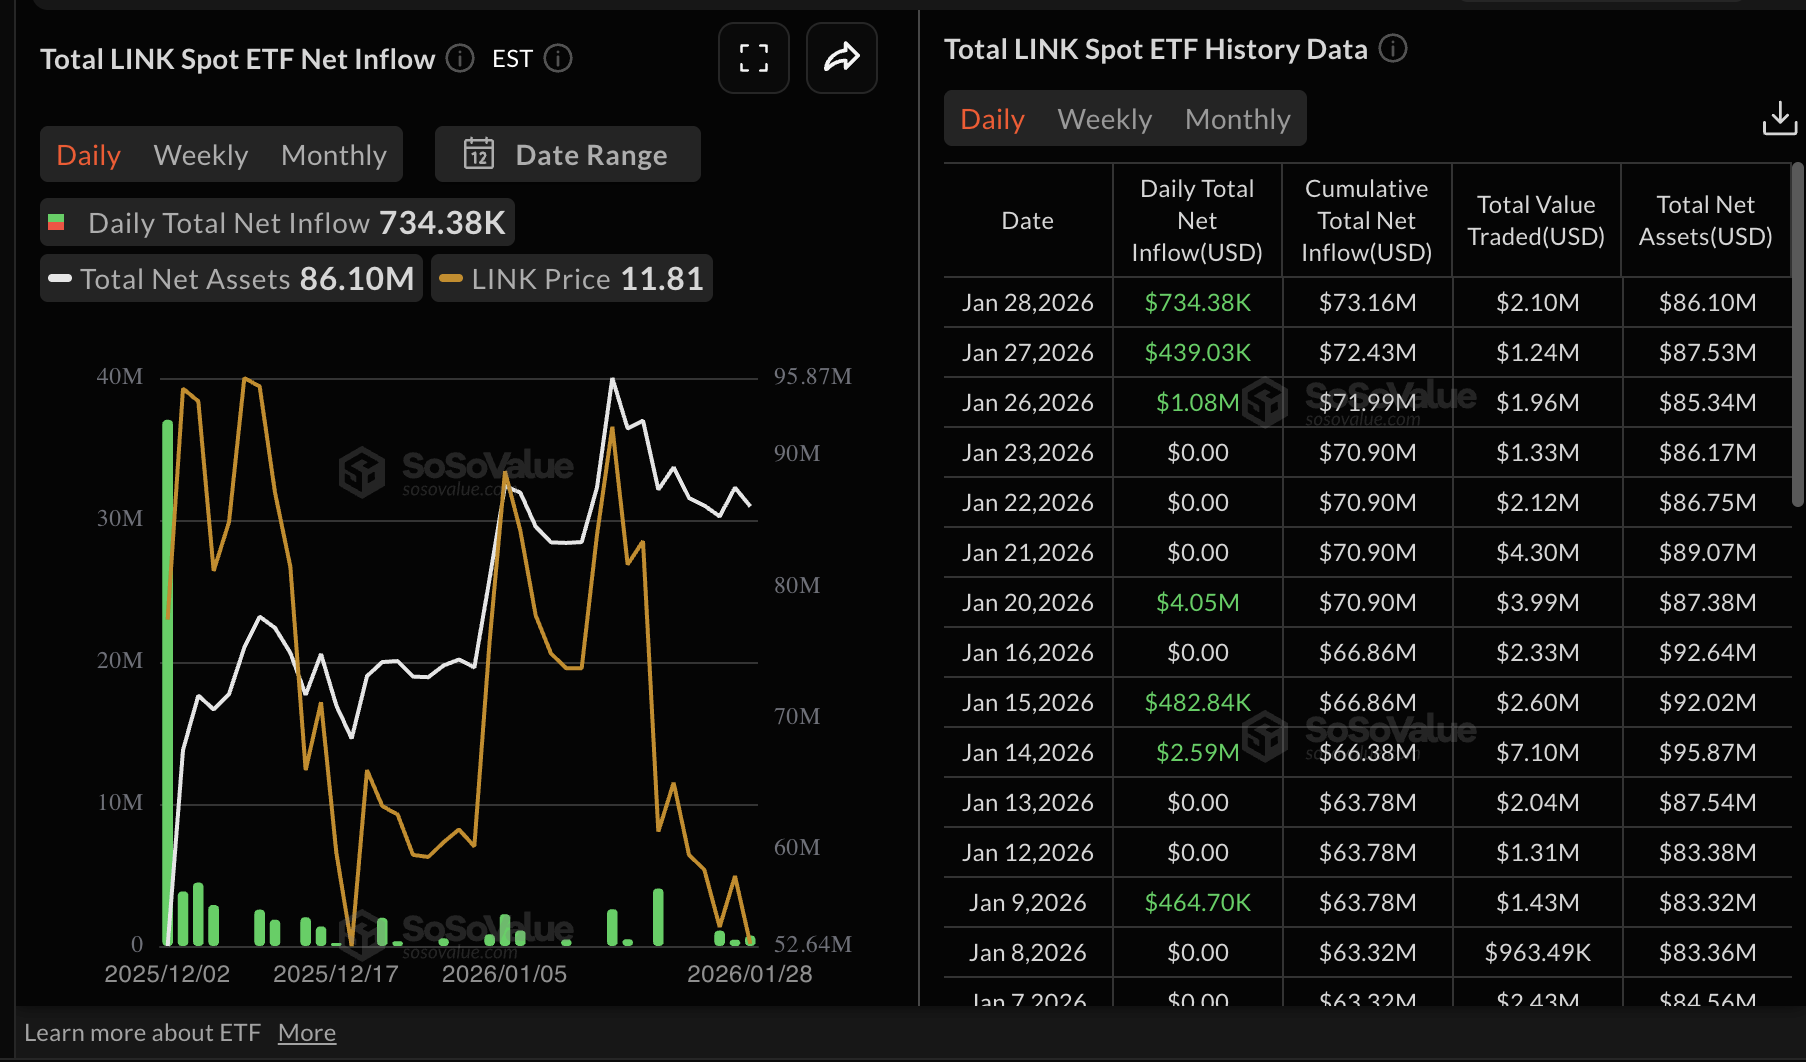
Task: Open the share chart icon
Action: (x=841, y=58)
